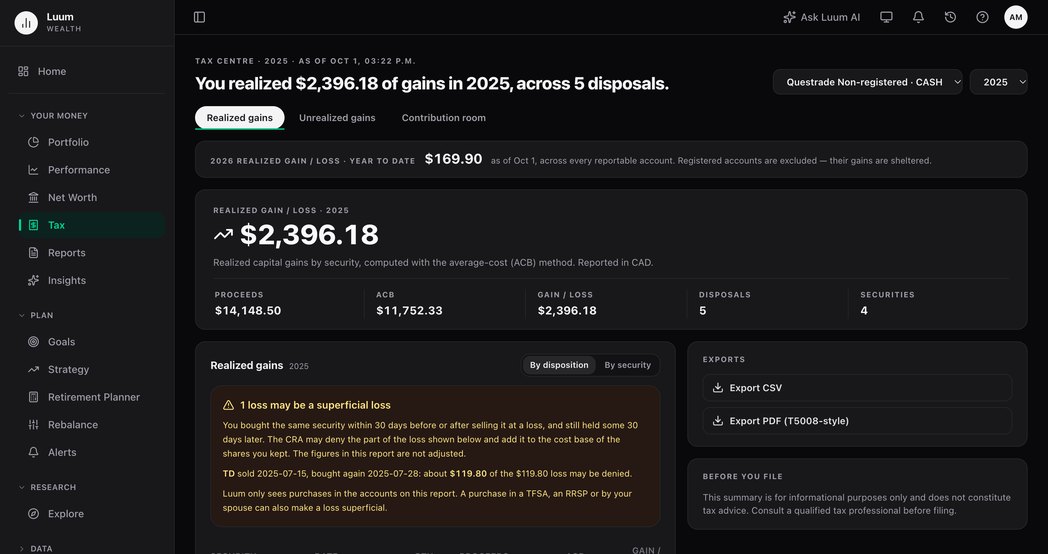Open Retirement Planner page
Viewport: 1048px width, 554px height.
(x=91, y=397)
